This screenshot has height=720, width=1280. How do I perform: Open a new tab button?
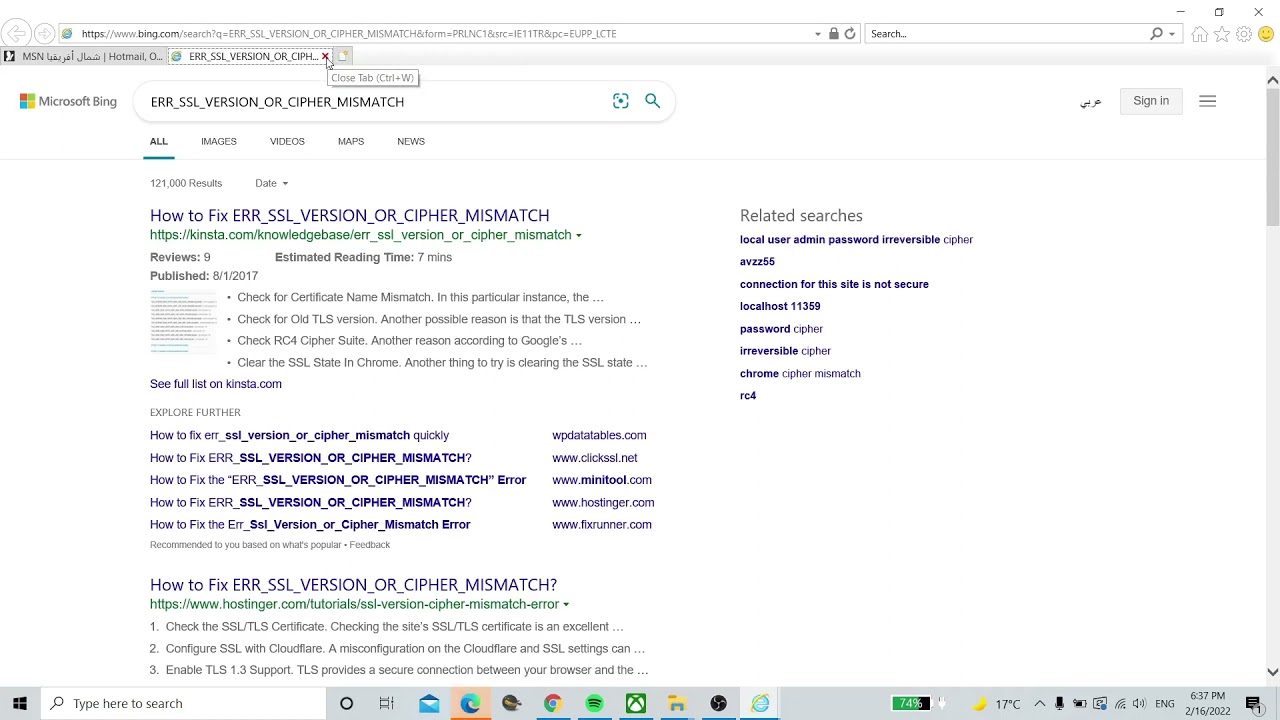coord(343,56)
